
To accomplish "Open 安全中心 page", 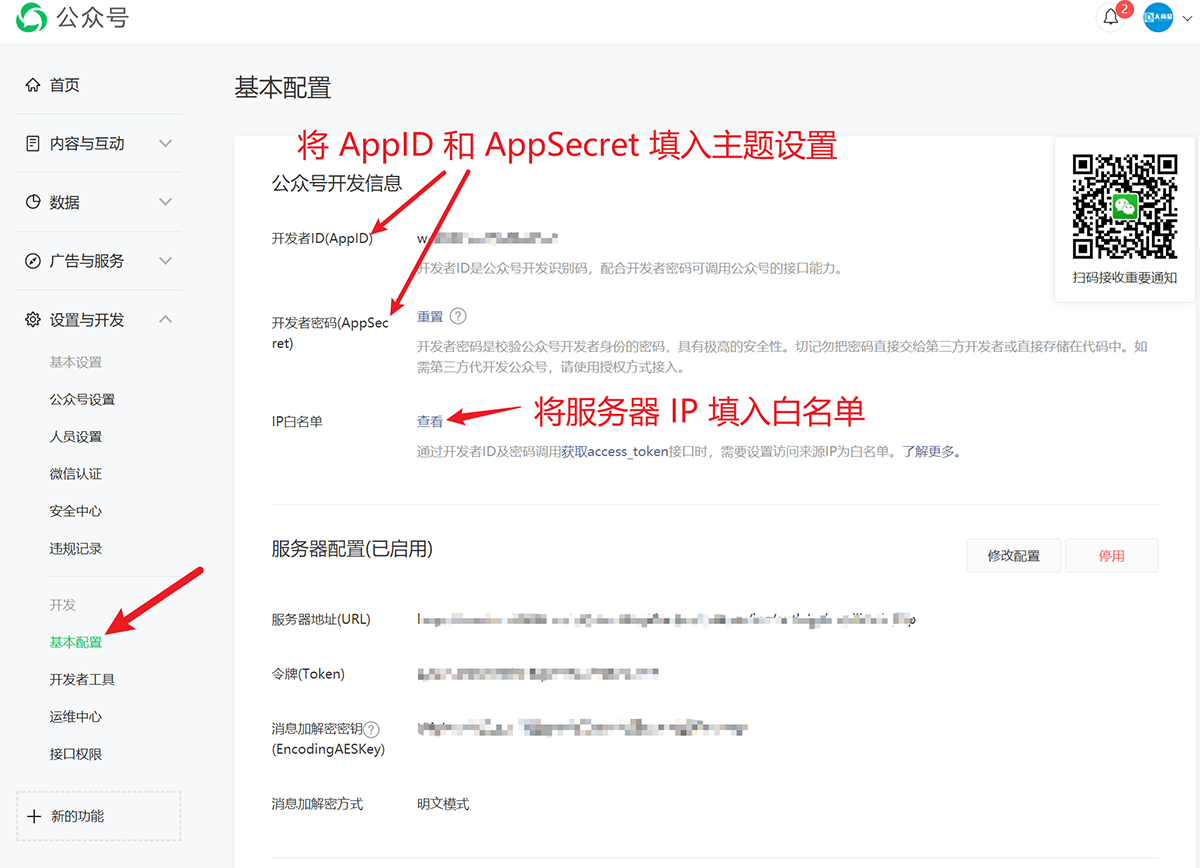I will point(76,511).
